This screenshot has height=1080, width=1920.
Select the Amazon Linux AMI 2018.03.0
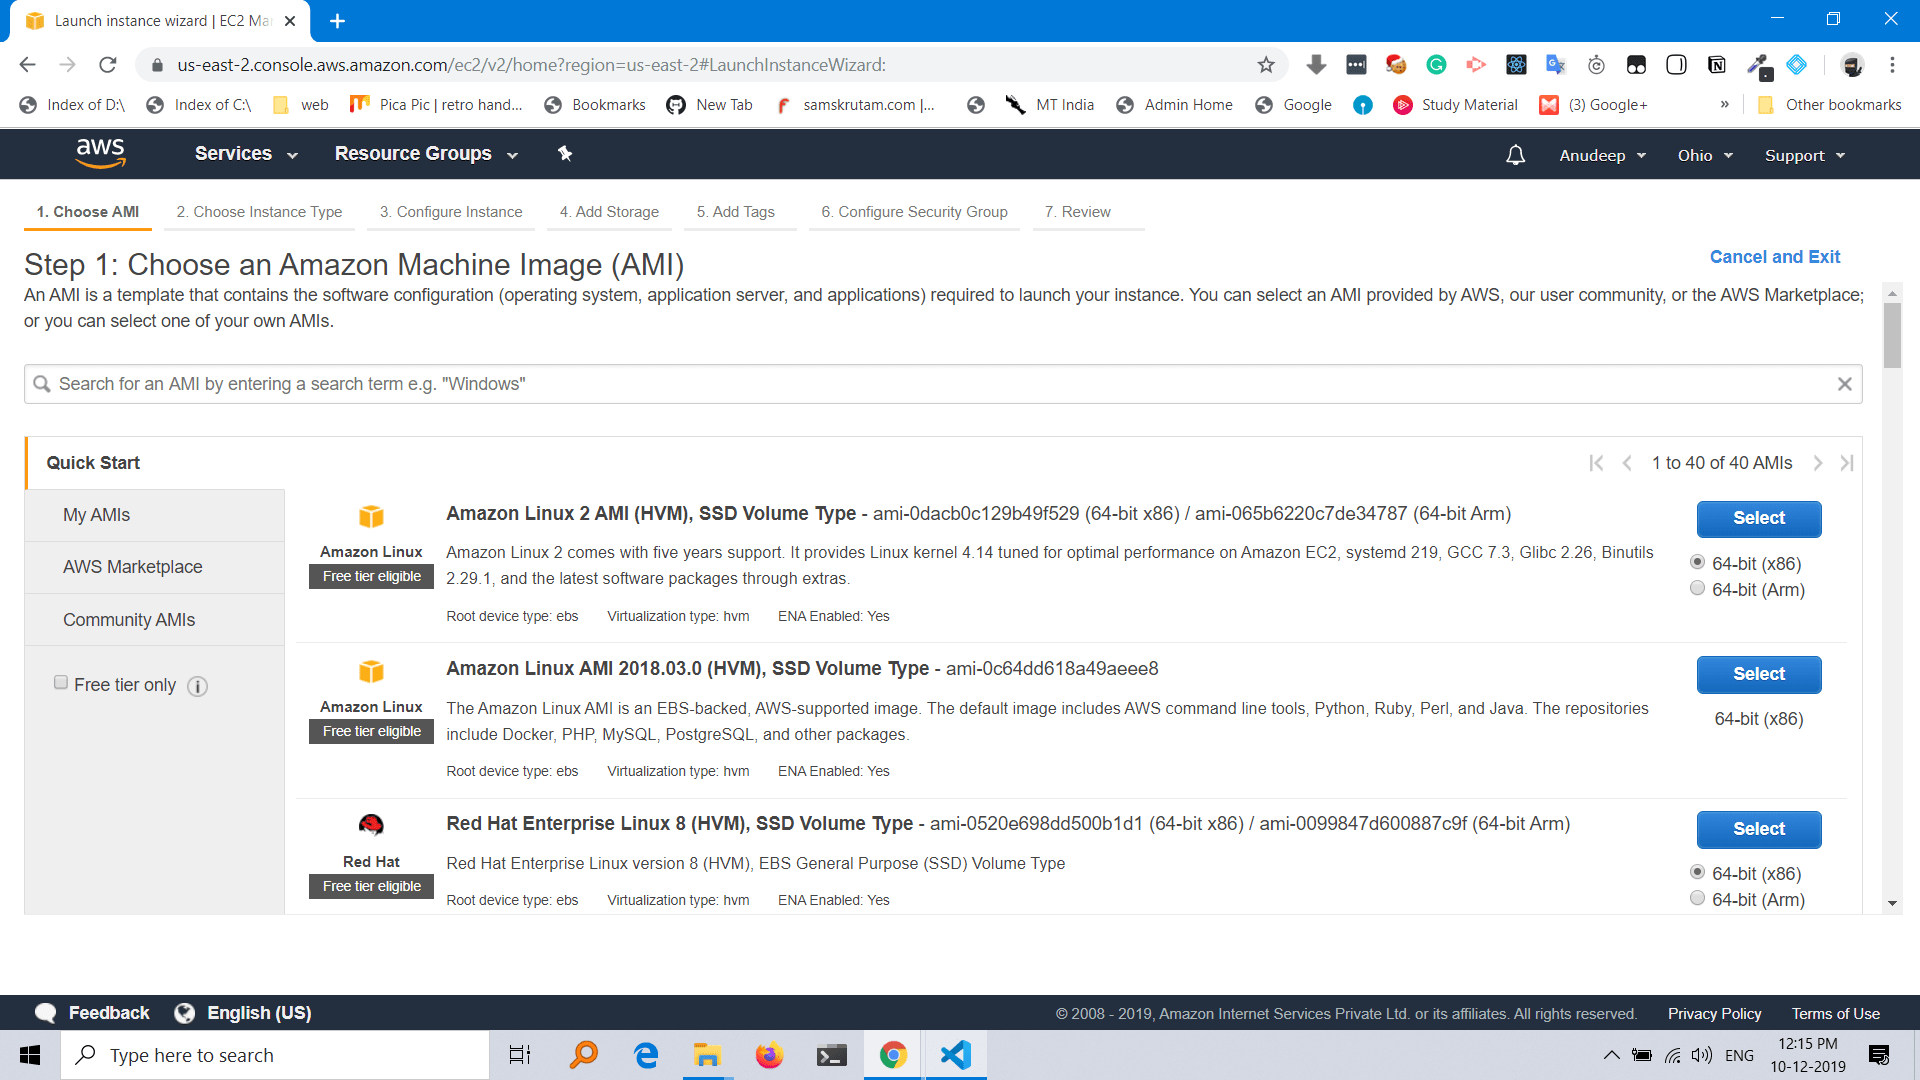pos(1759,674)
